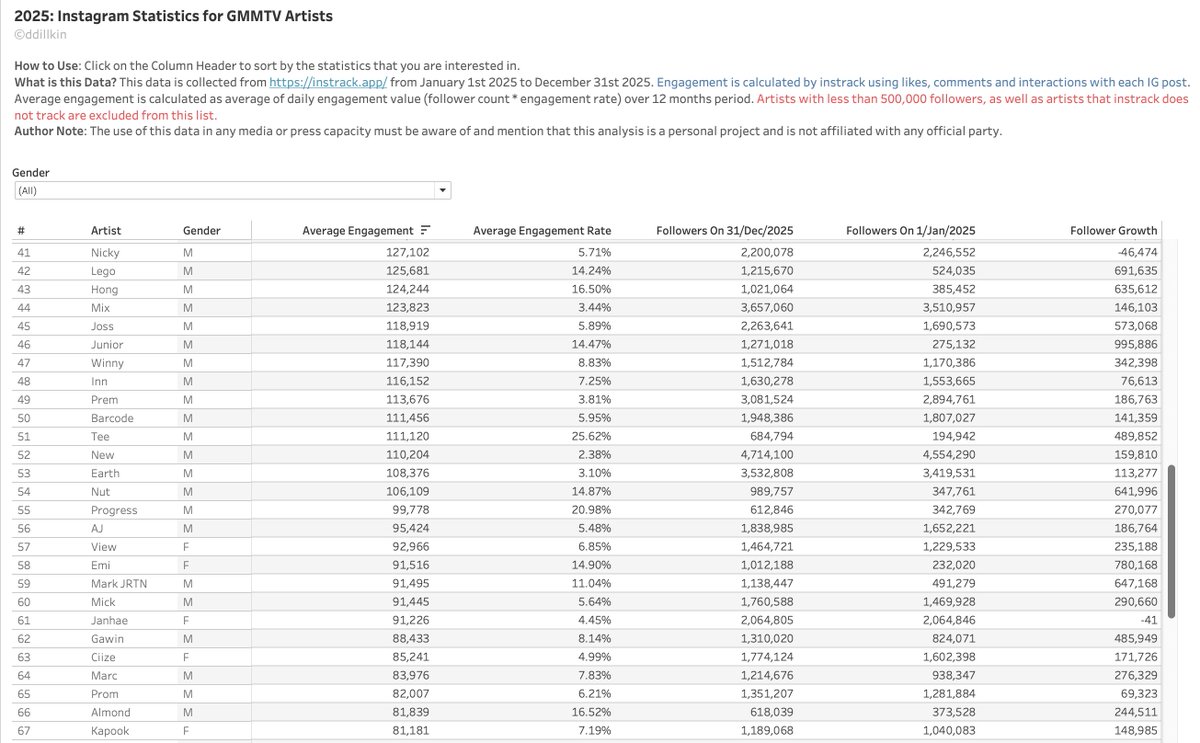1200x743 pixels.
Task: Select artist name Kapook
Action: click(x=110, y=731)
